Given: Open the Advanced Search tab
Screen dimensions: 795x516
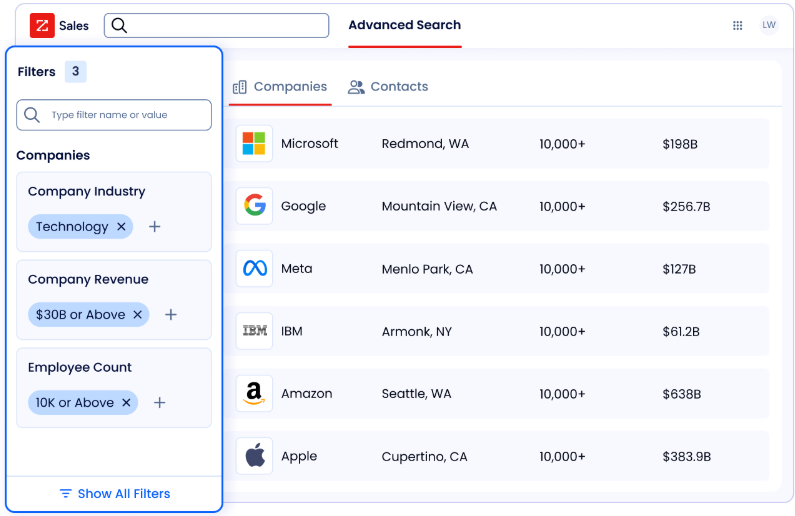Looking at the screenshot, I should click(x=405, y=25).
